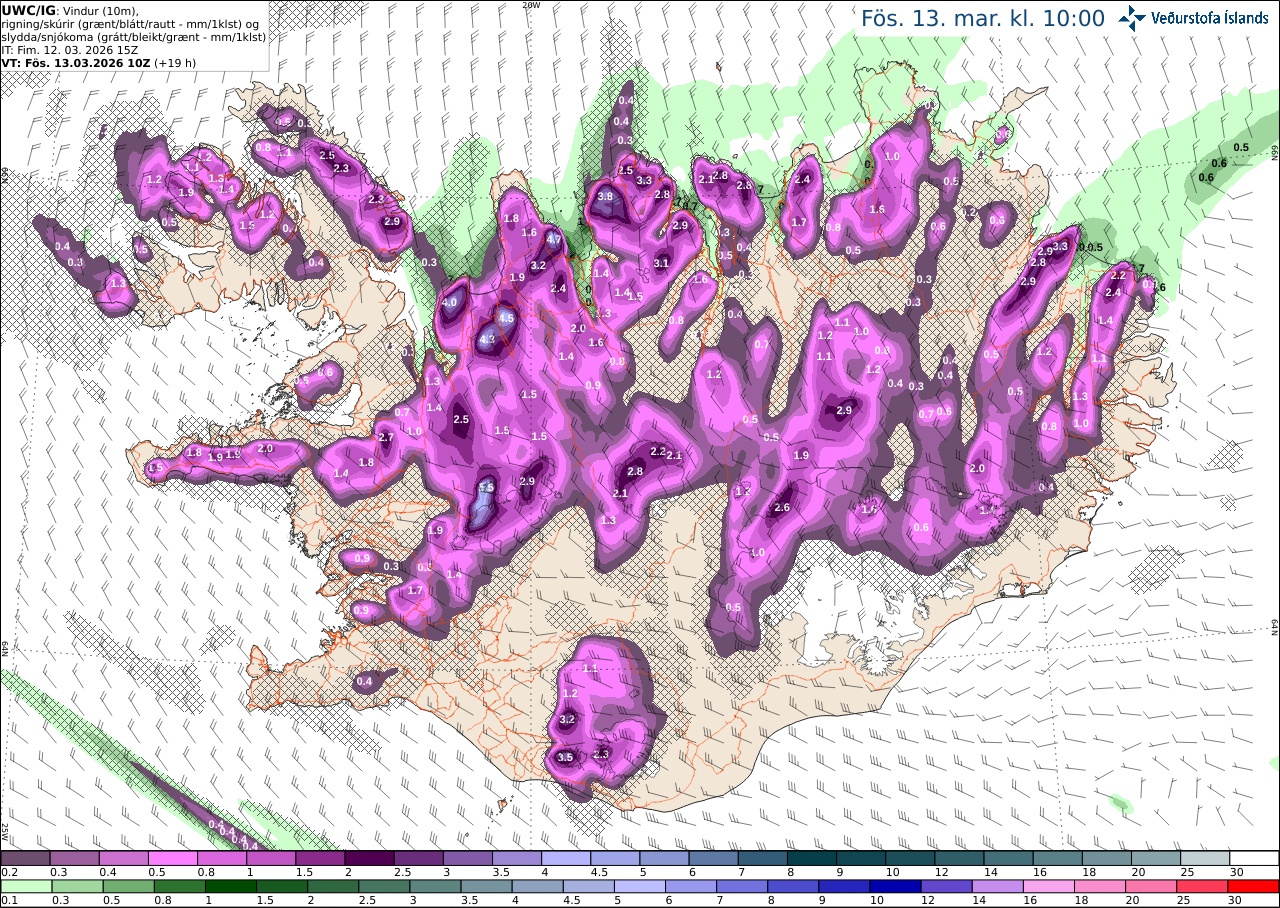The height and width of the screenshot is (908, 1280).
Task: Select snow legend swatch starting at 4.5
Action: 614,858
